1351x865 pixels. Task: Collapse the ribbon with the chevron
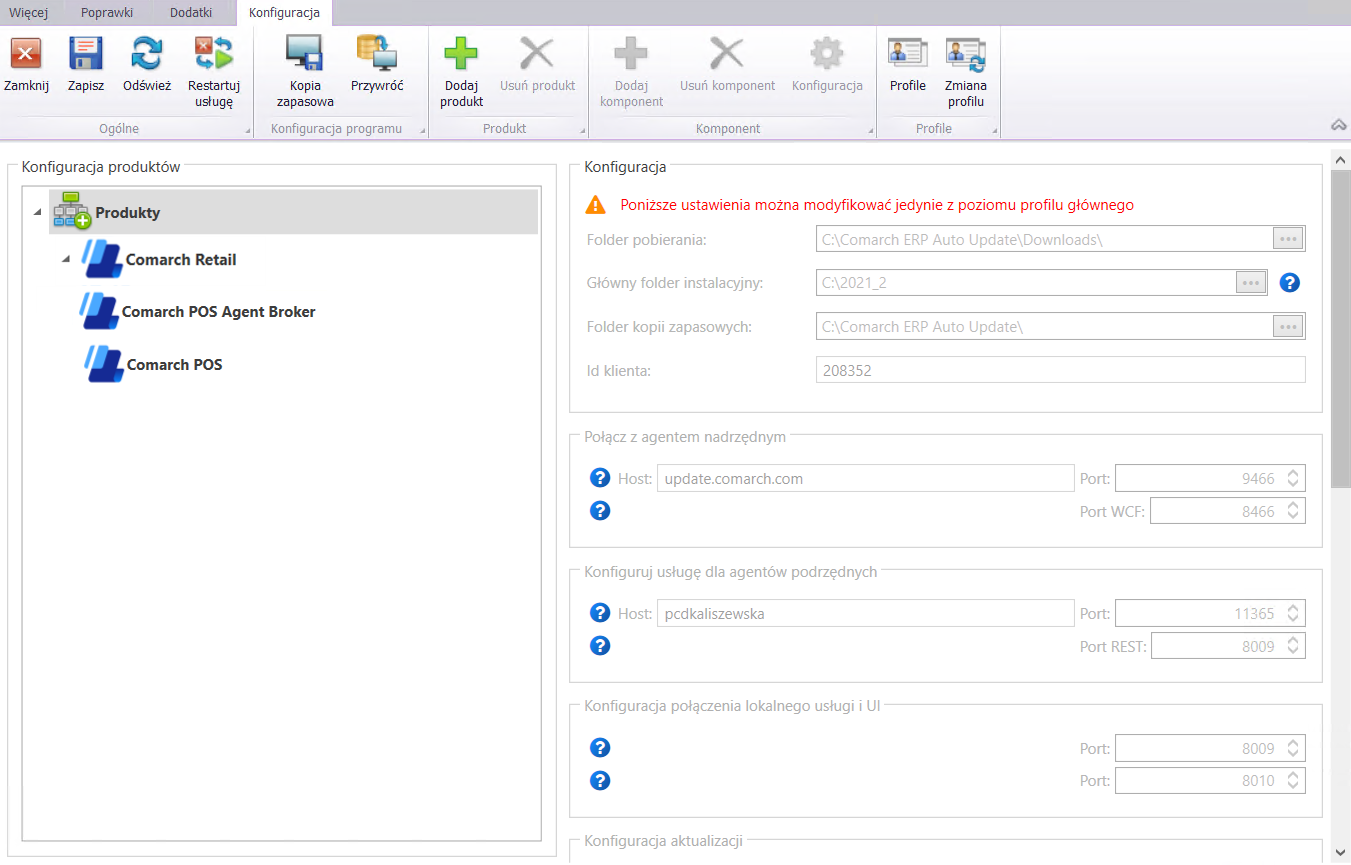(x=1338, y=125)
